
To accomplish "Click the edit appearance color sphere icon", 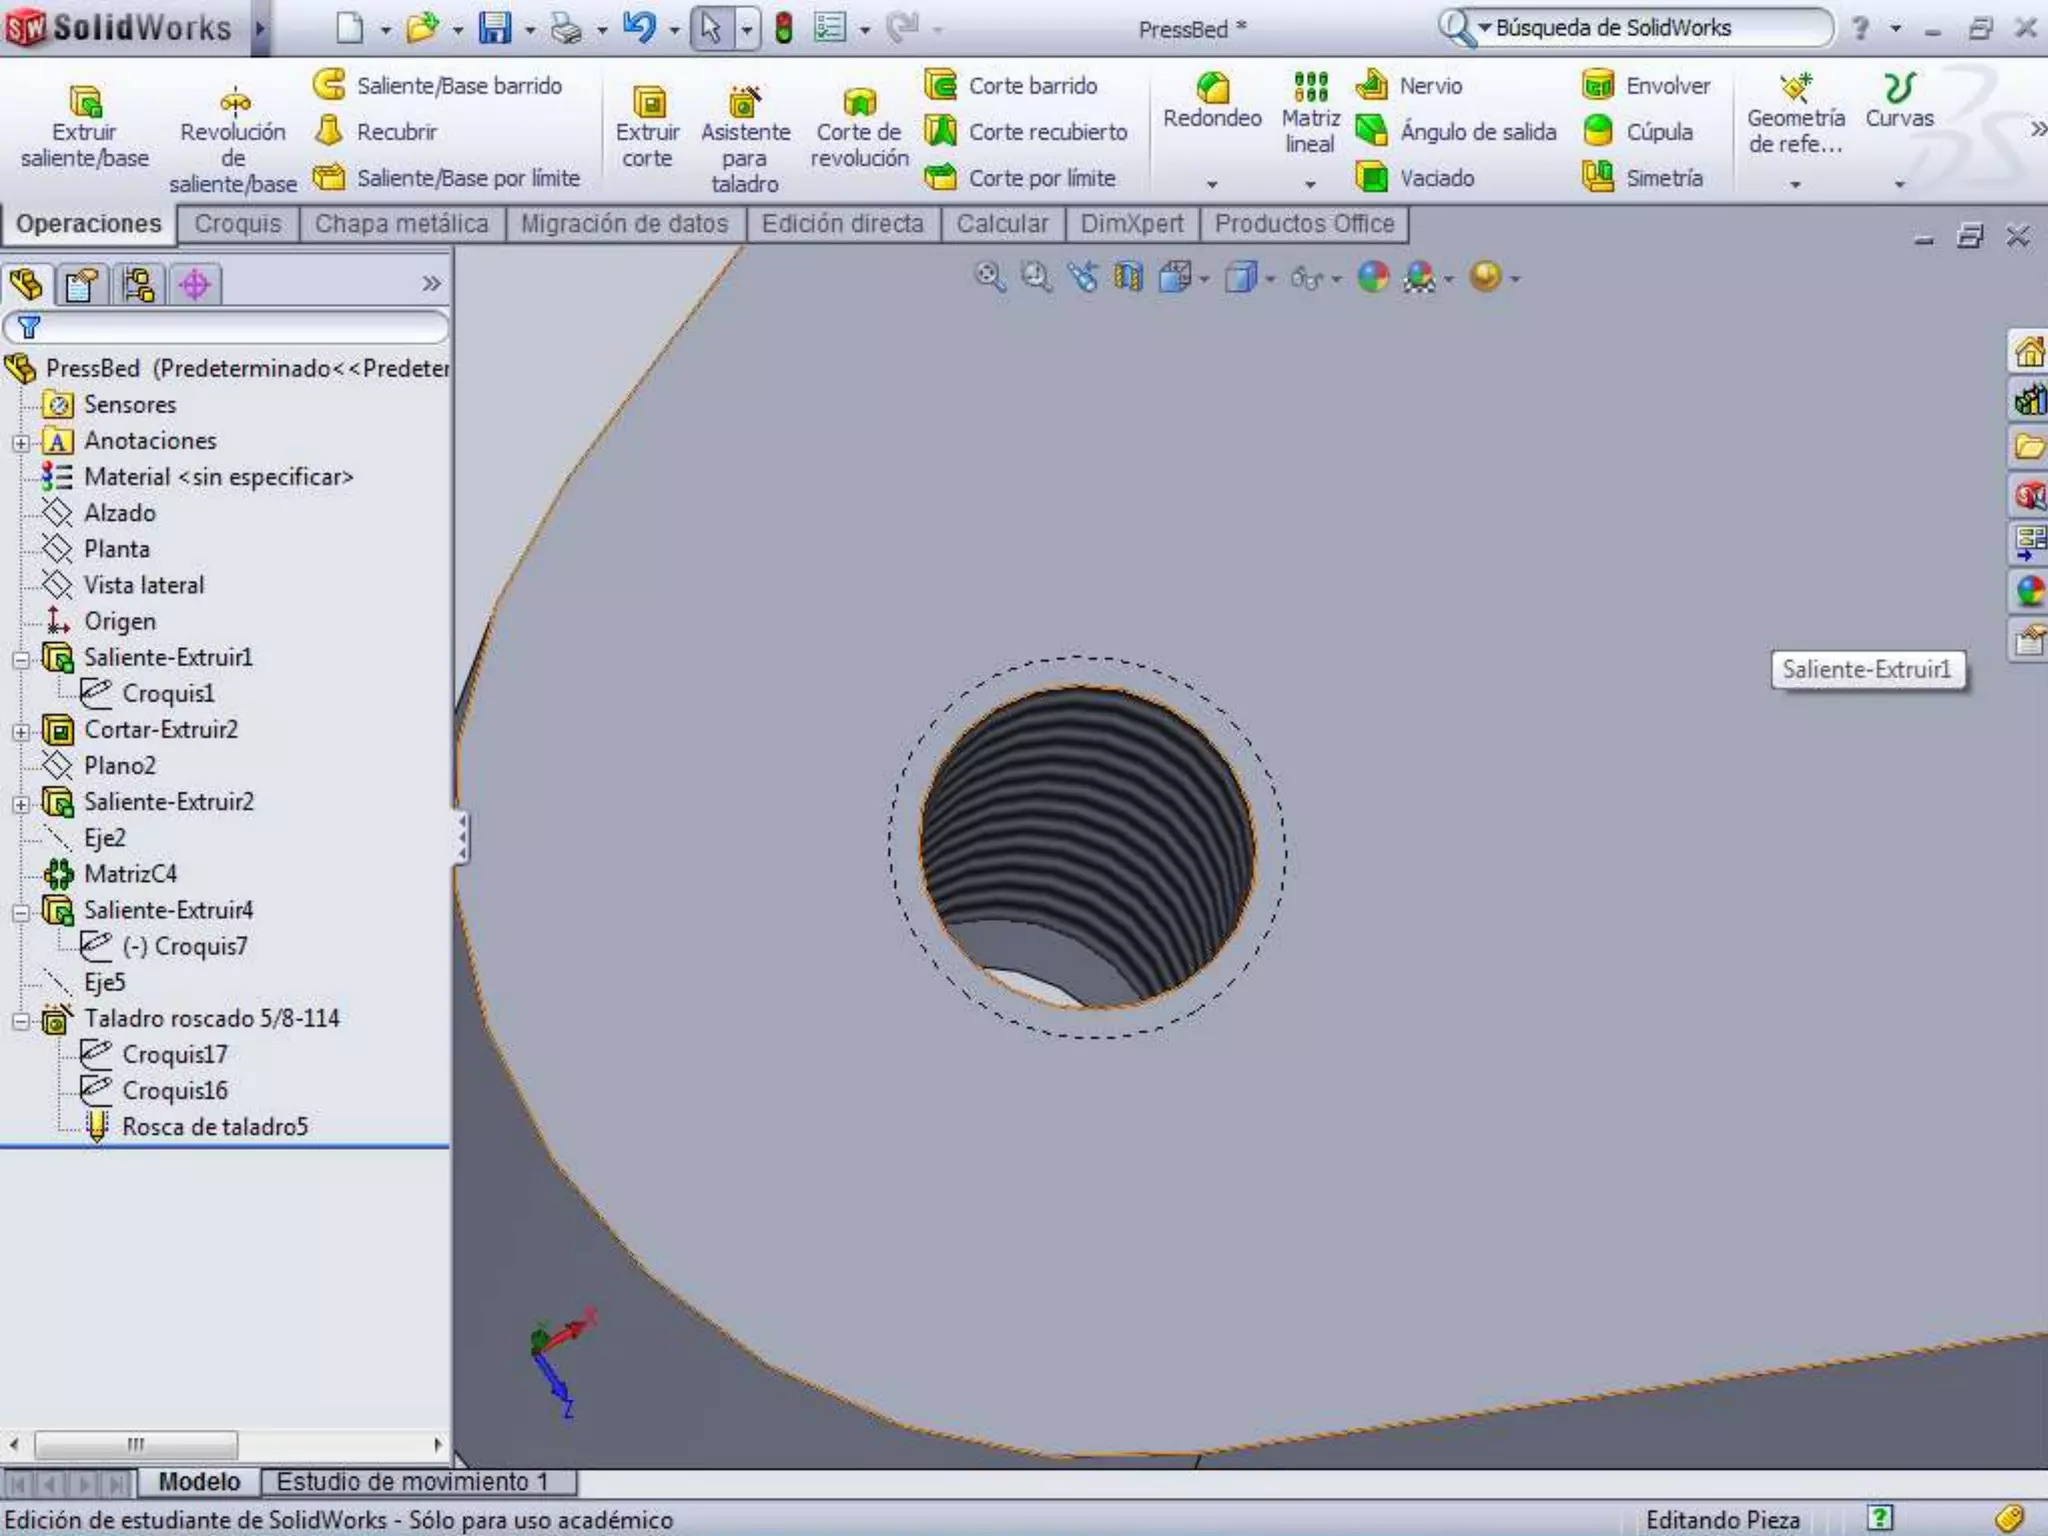I will tap(1373, 277).
